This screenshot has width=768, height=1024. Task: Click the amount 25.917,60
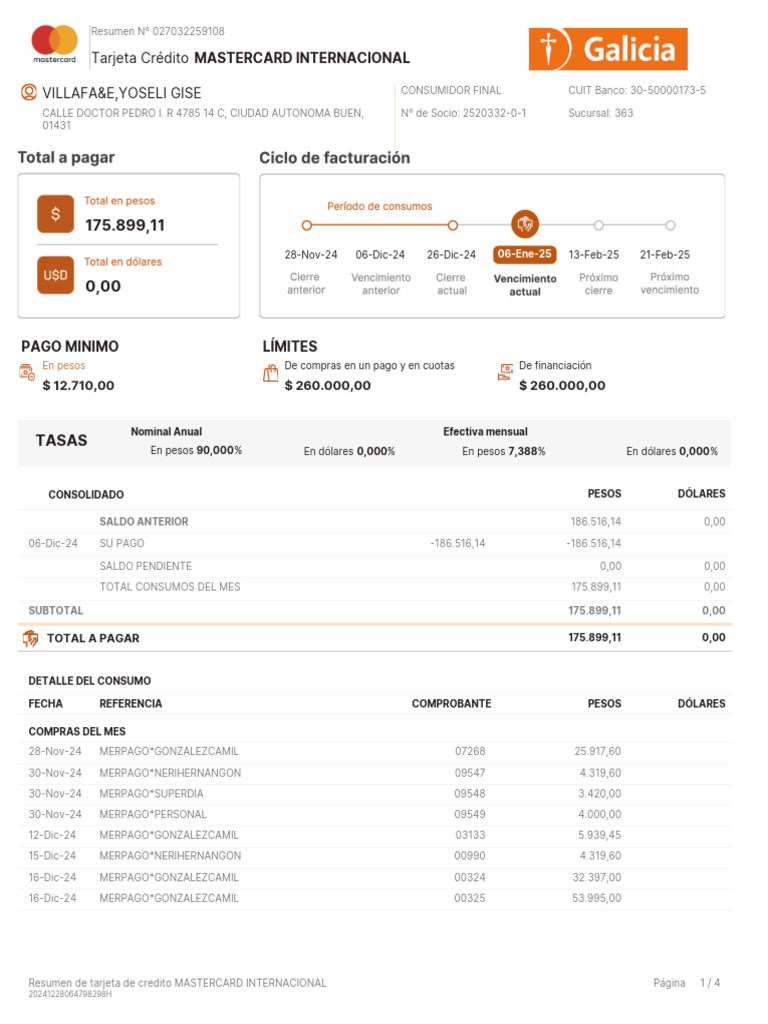coord(598,751)
